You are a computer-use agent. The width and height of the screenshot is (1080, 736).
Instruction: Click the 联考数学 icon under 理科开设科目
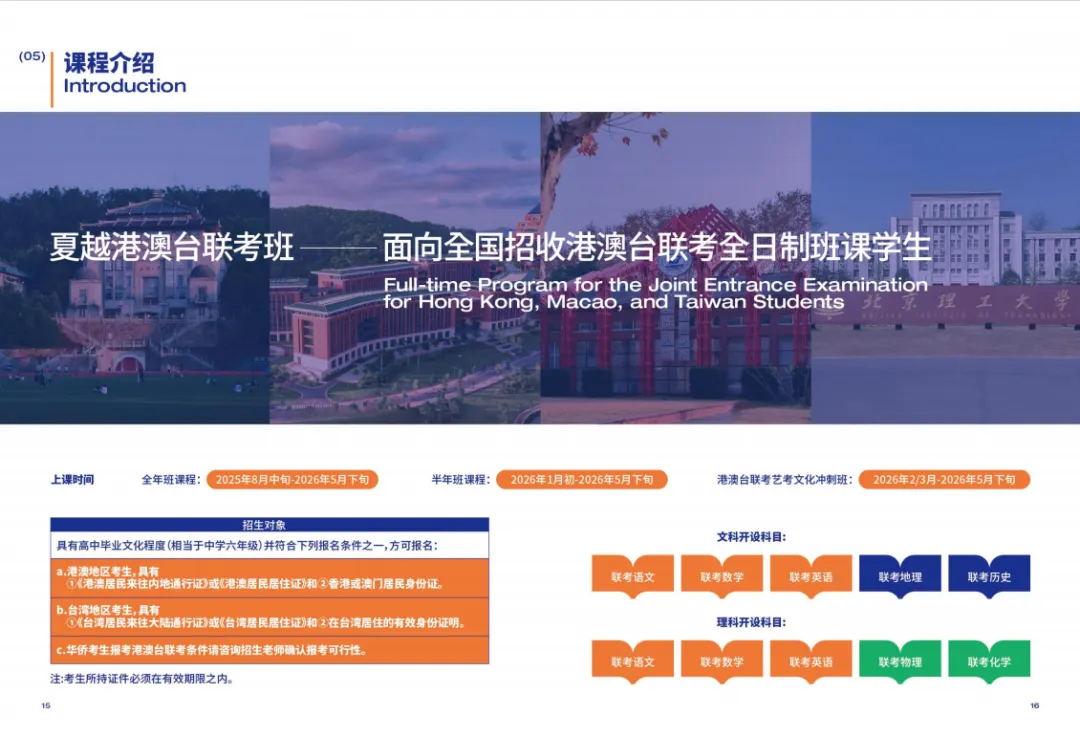pos(722,662)
